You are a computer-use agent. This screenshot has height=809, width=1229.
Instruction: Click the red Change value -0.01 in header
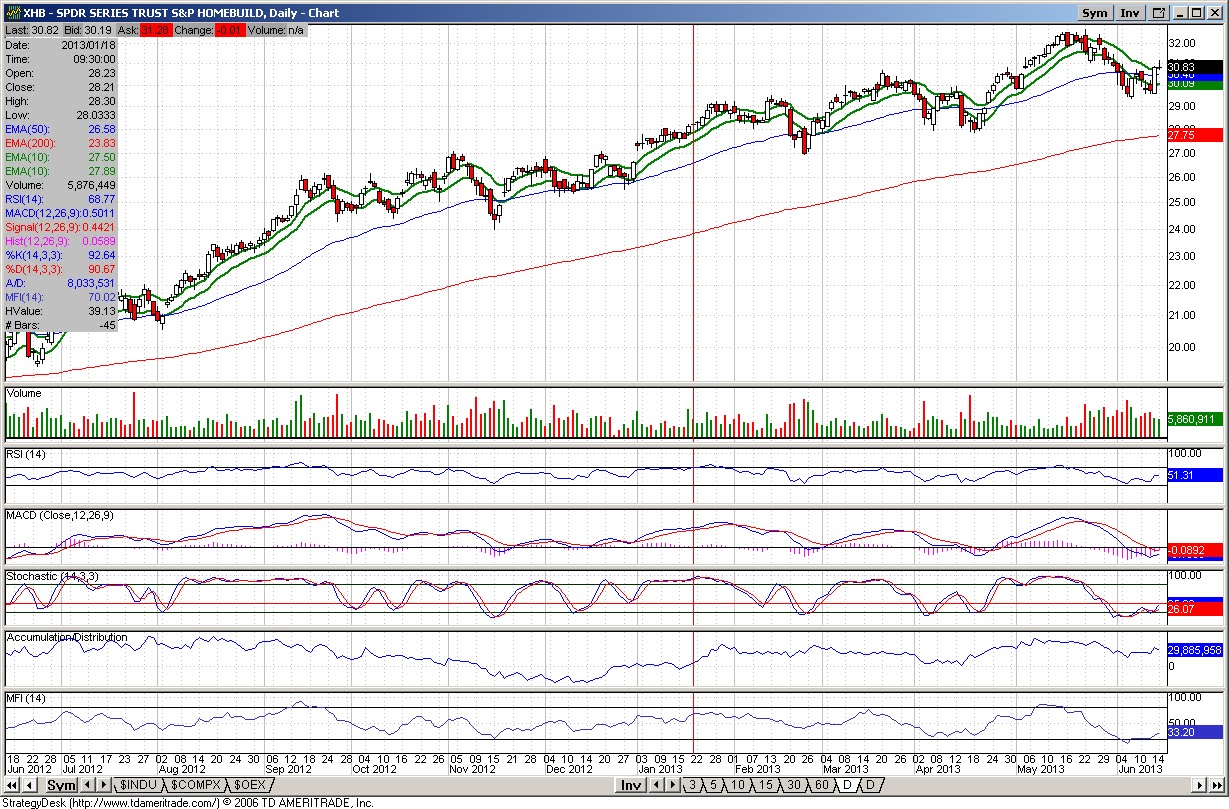click(x=229, y=31)
